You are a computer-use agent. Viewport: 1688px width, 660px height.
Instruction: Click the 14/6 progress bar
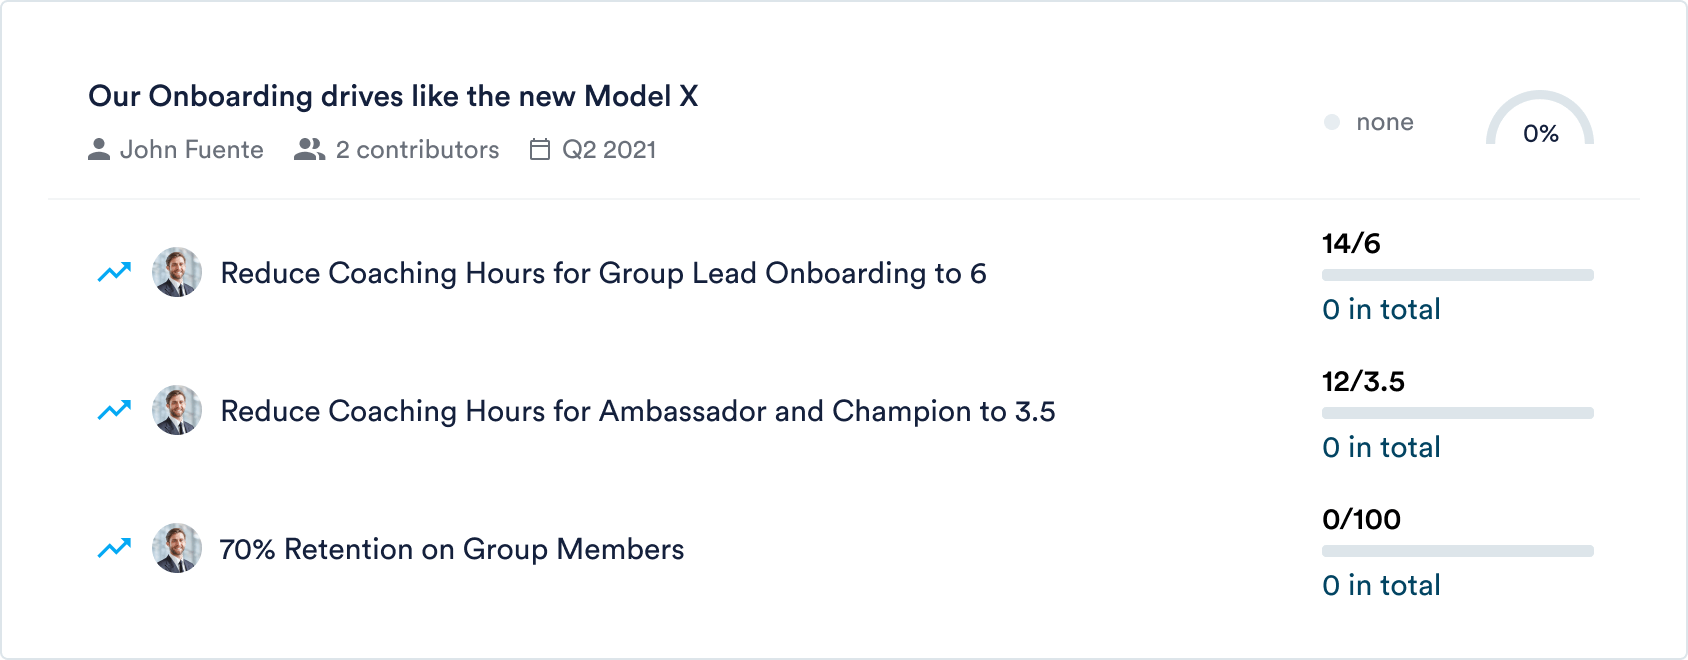click(1457, 275)
